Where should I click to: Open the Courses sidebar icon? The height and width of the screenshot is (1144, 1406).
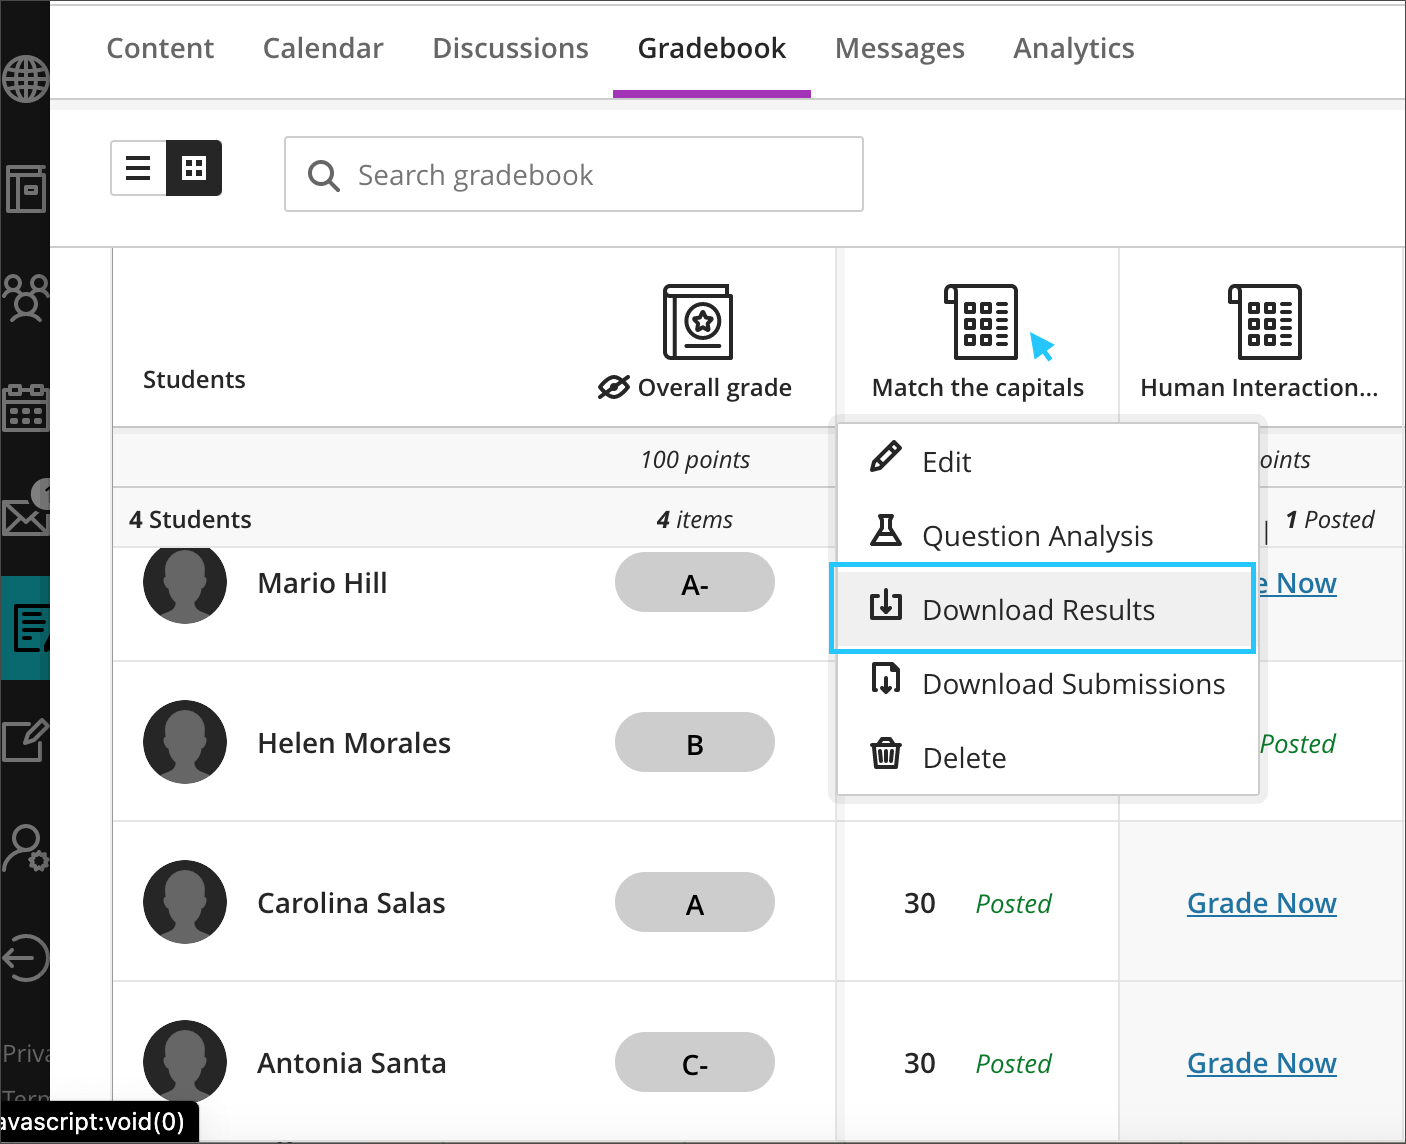pos(25,189)
